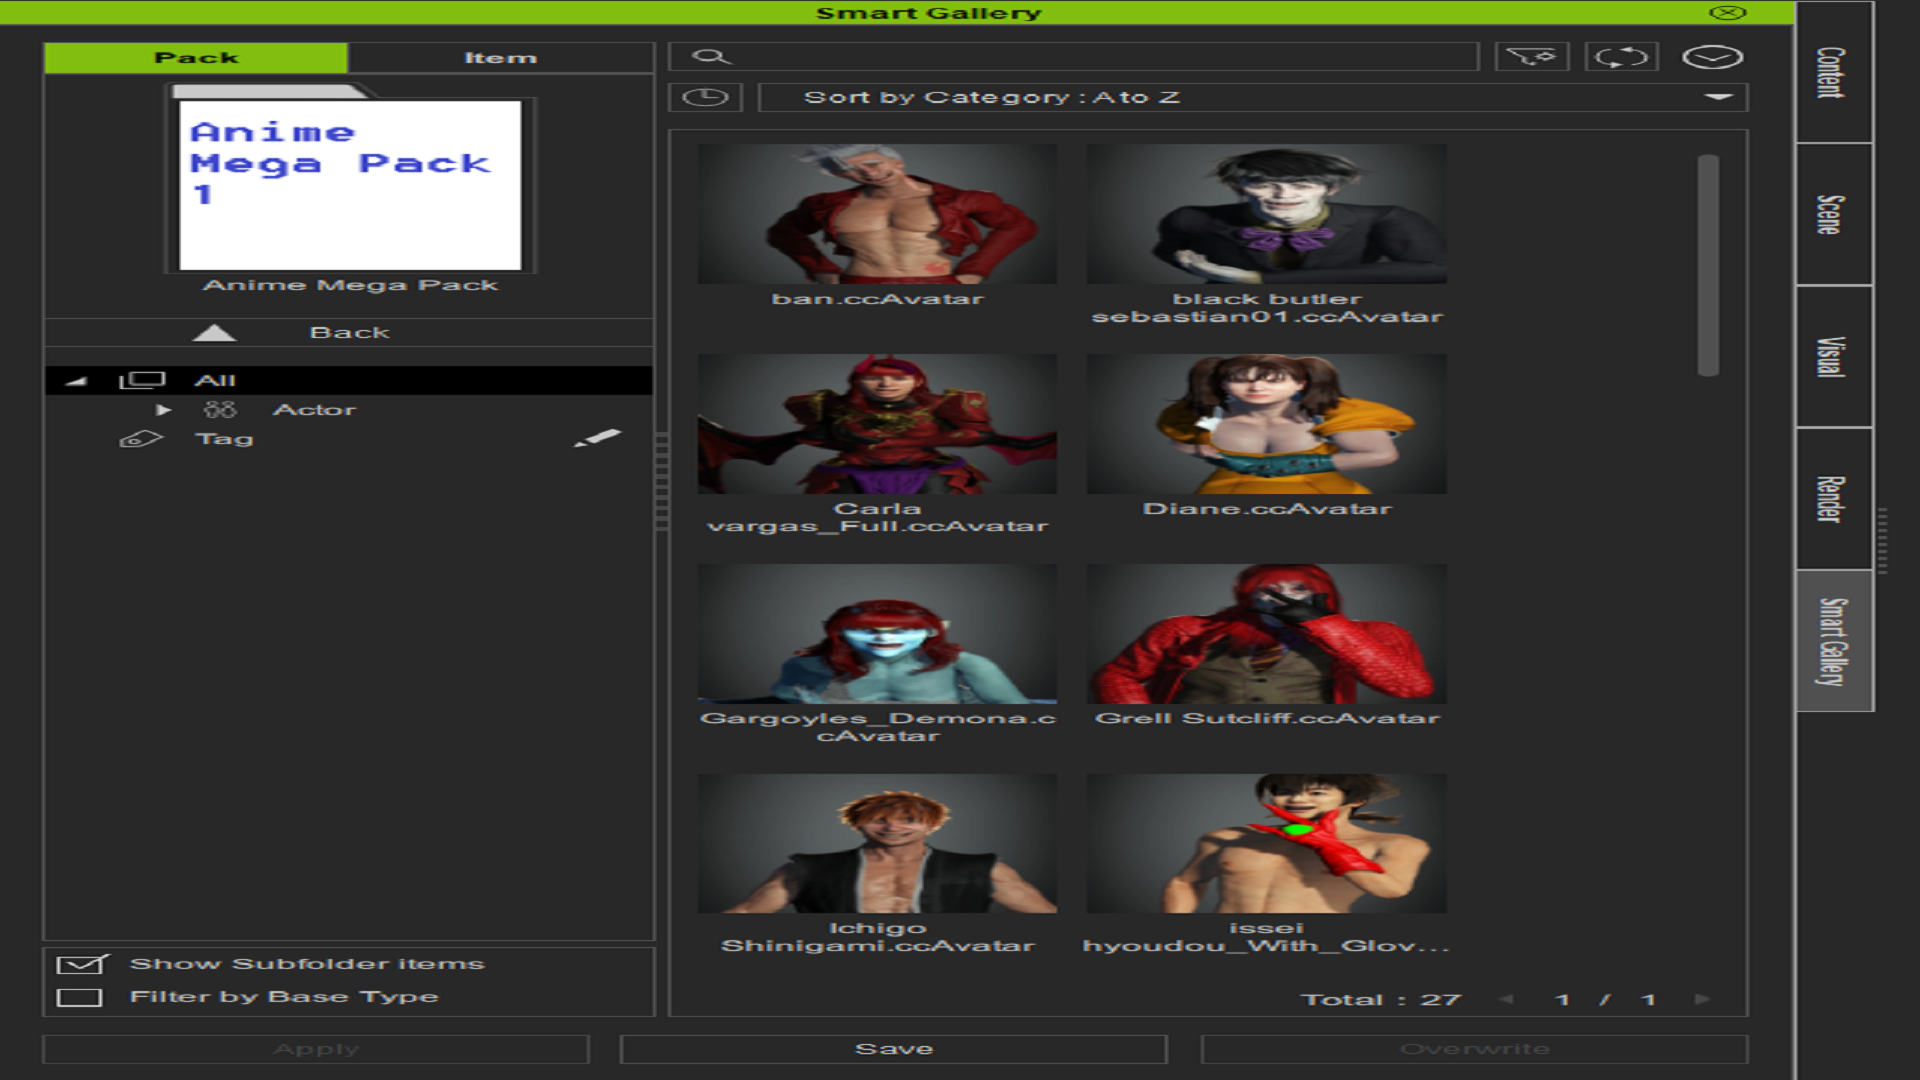Go to the next page arrow
This screenshot has height=1080, width=1920.
(x=1702, y=999)
